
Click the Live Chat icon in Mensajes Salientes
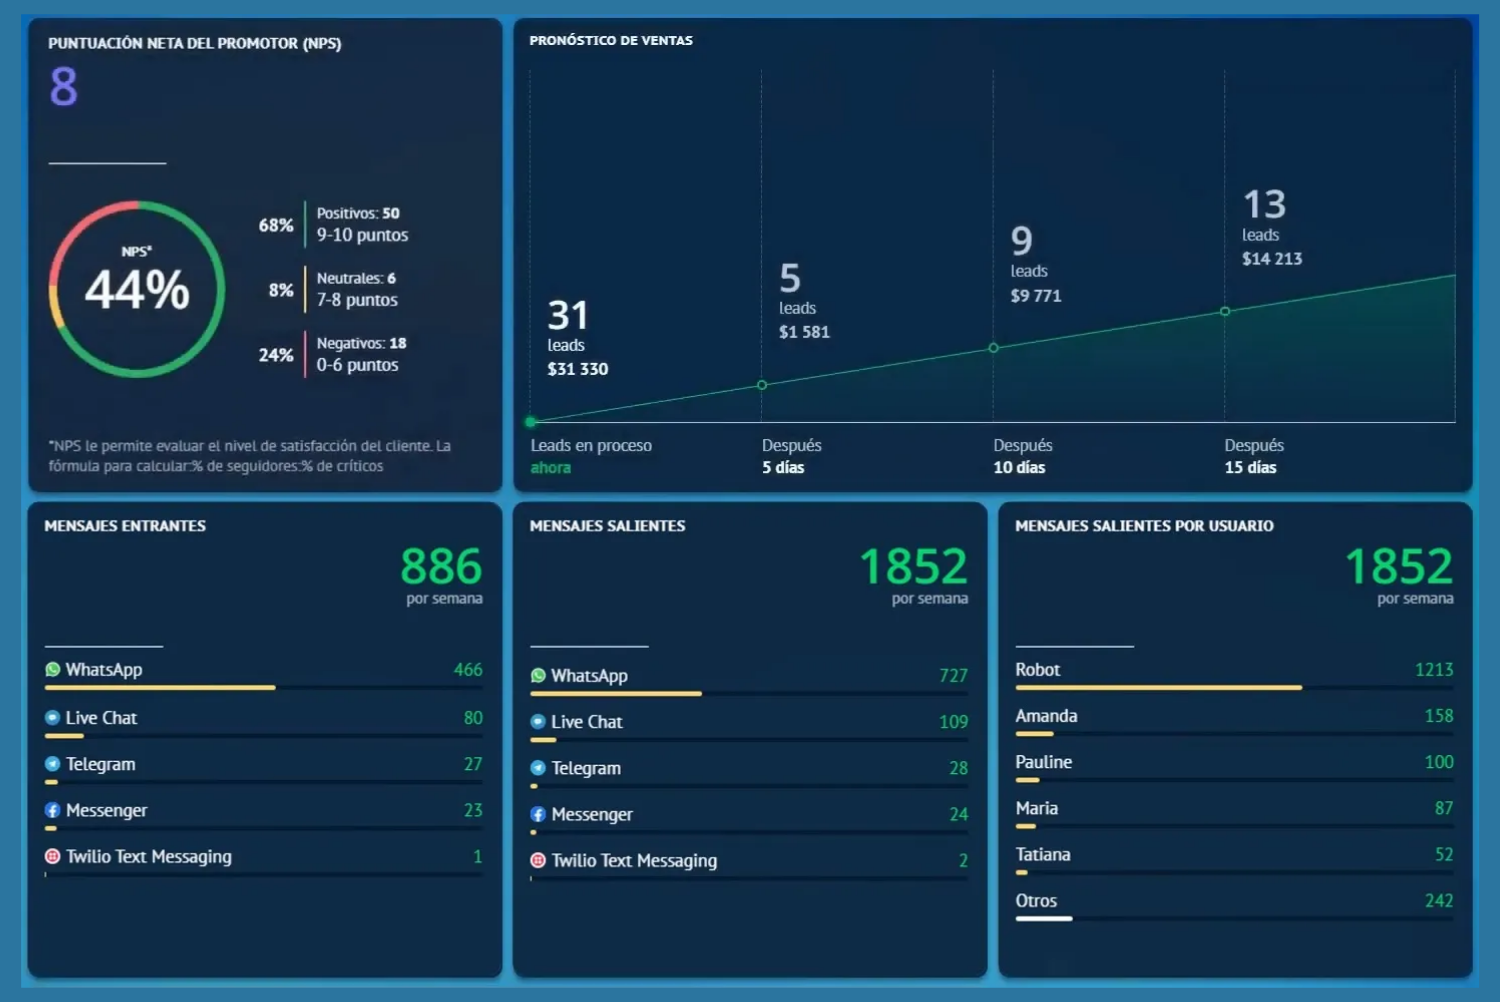[x=538, y=722]
